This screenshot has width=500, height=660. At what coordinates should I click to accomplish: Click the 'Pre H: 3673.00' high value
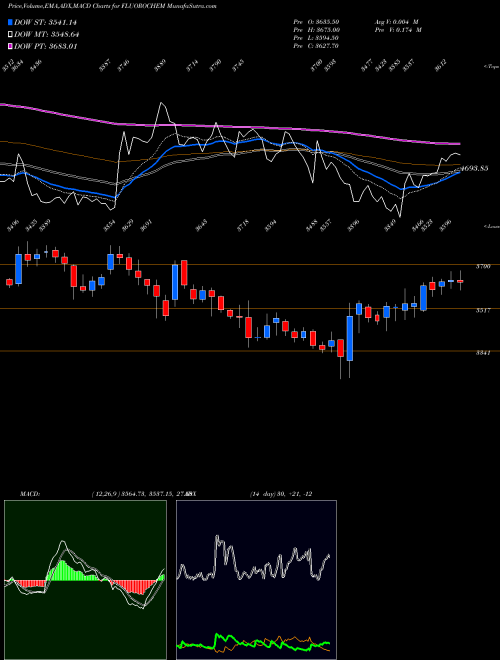pyautogui.click(x=317, y=29)
